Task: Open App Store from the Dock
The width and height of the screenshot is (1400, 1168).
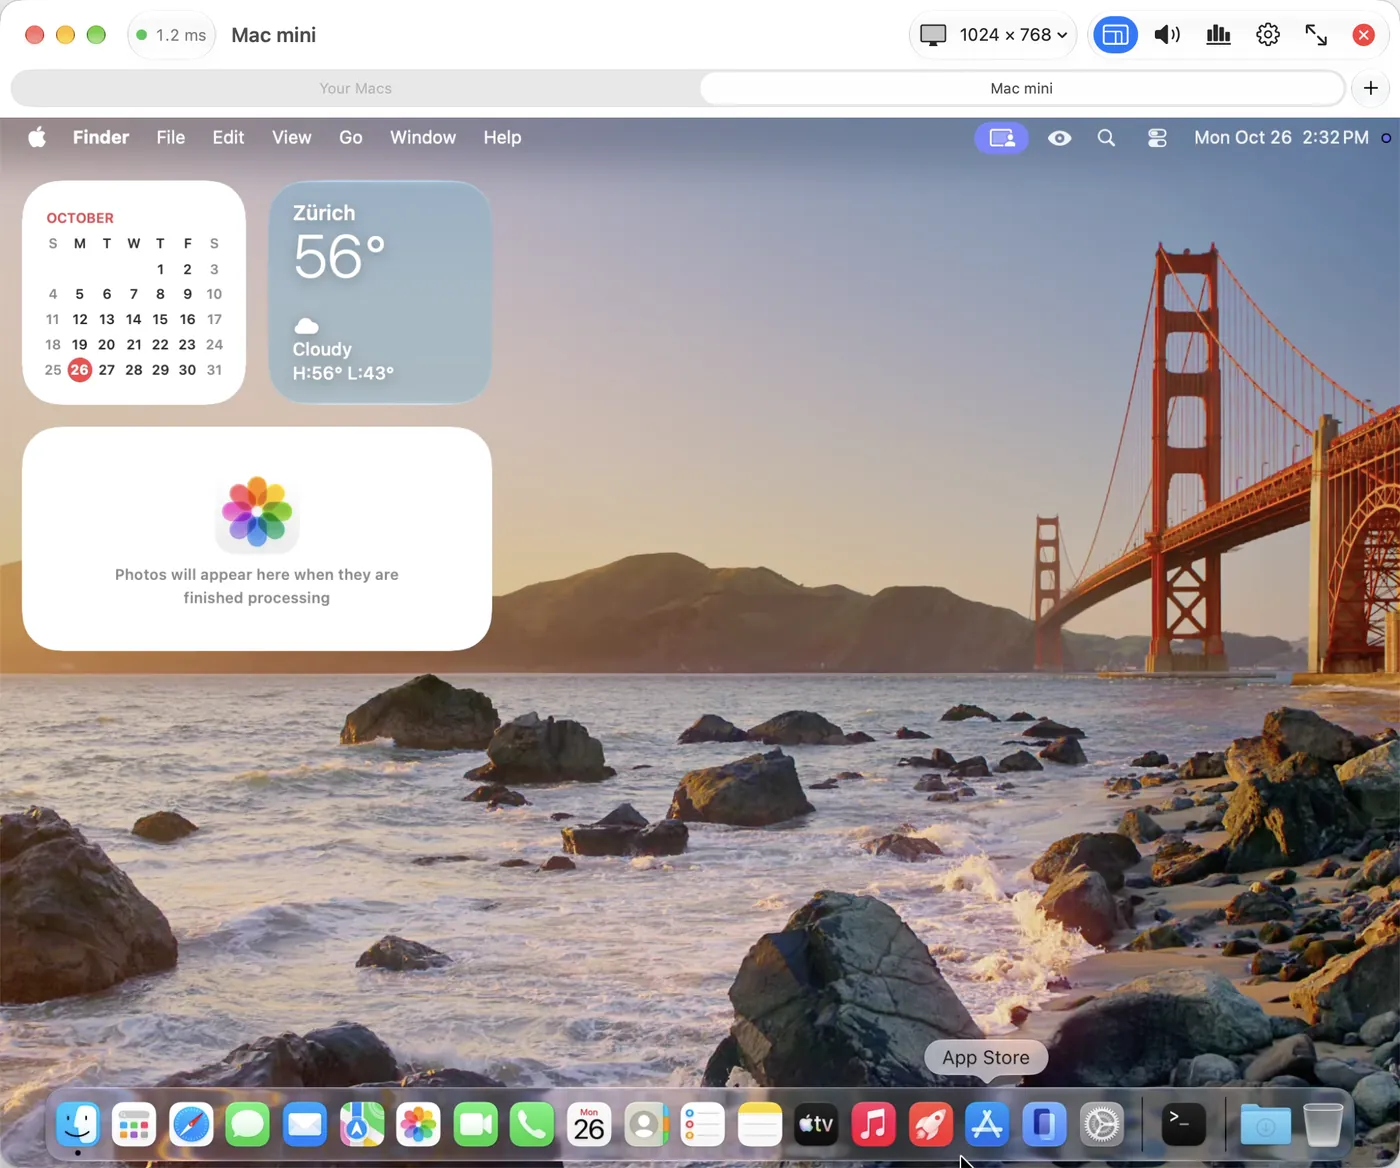Action: pos(987,1125)
